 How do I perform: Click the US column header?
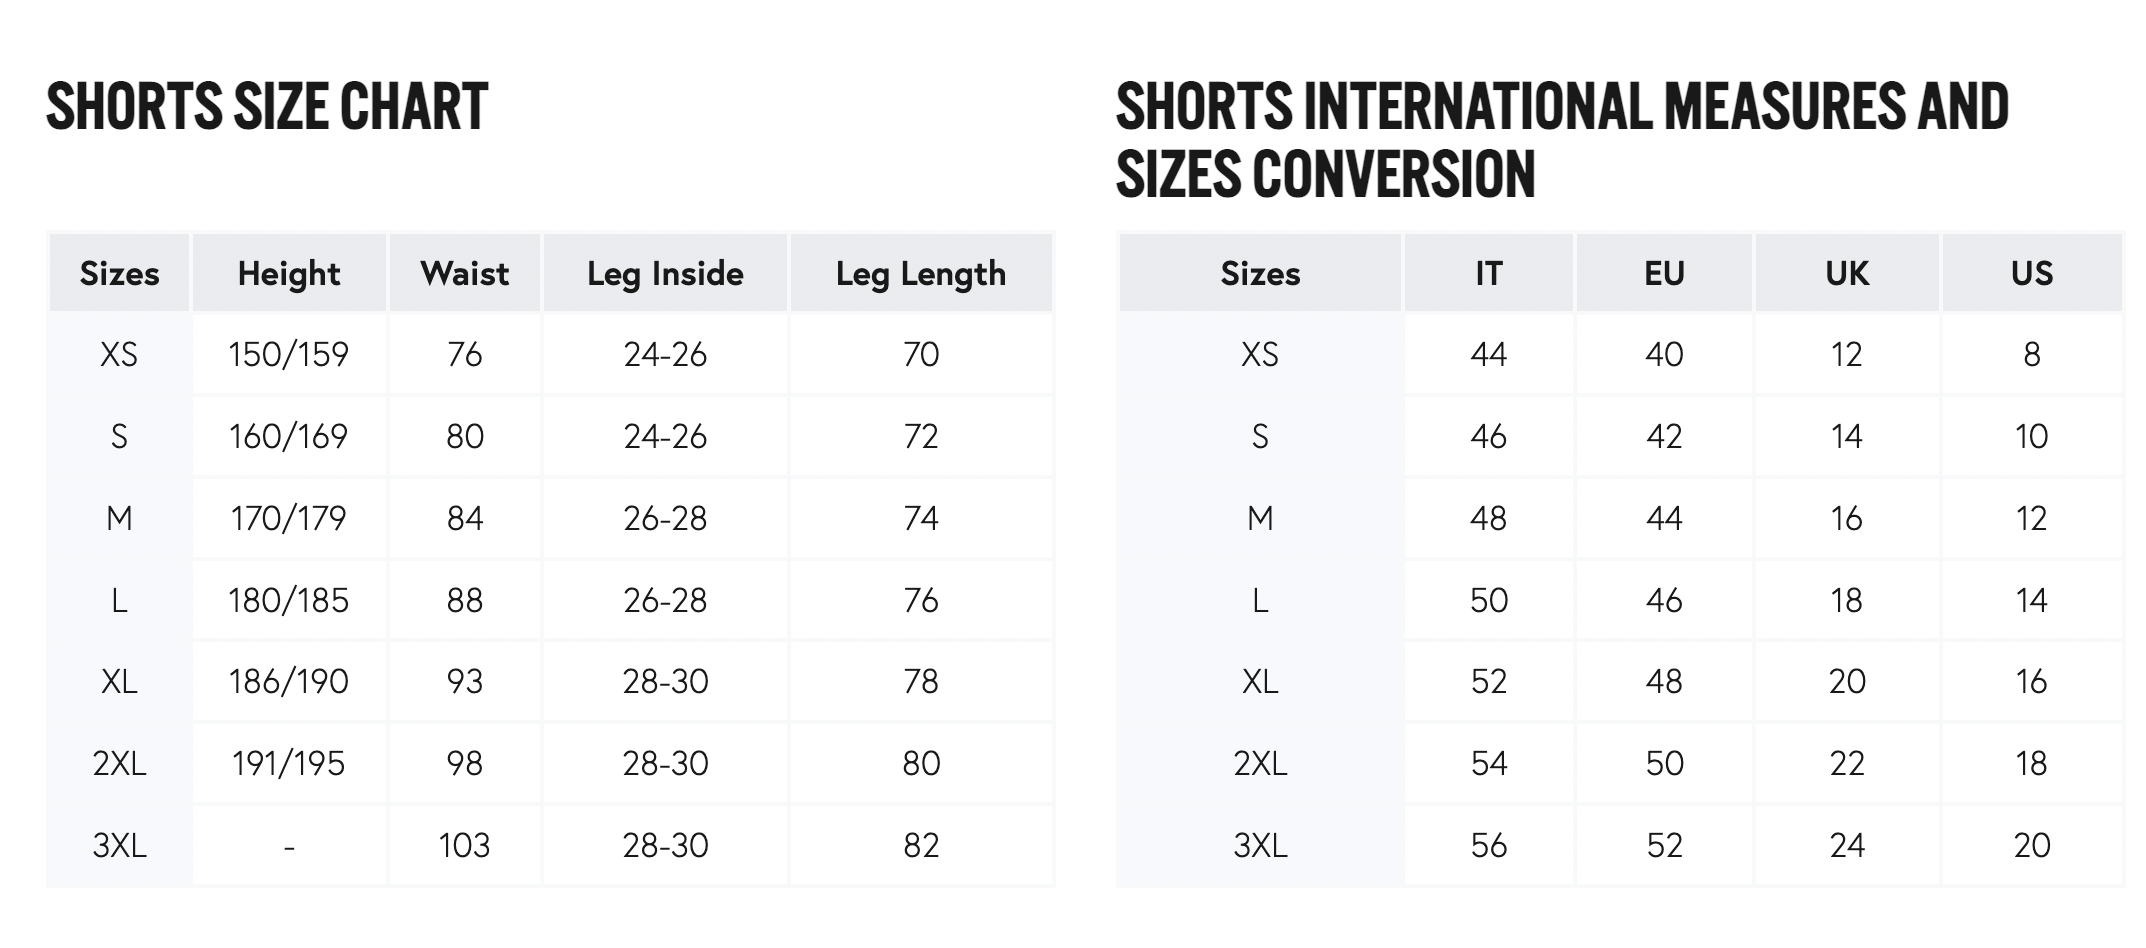(x=2032, y=273)
